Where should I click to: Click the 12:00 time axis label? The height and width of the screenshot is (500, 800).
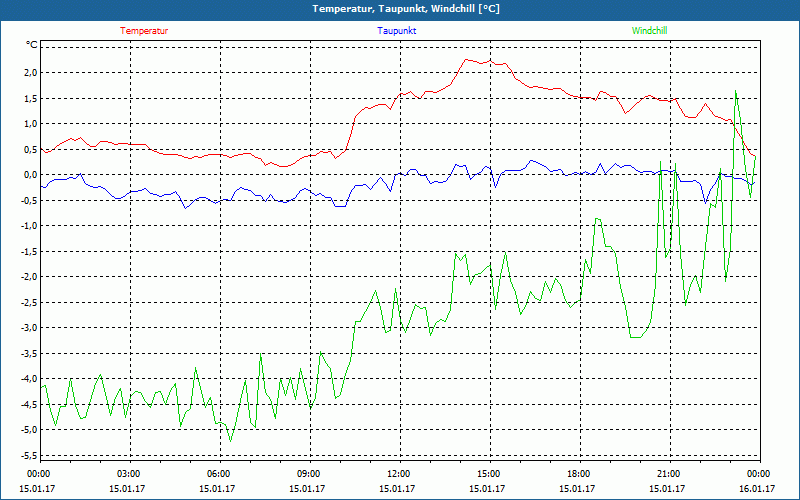pyautogui.click(x=398, y=474)
